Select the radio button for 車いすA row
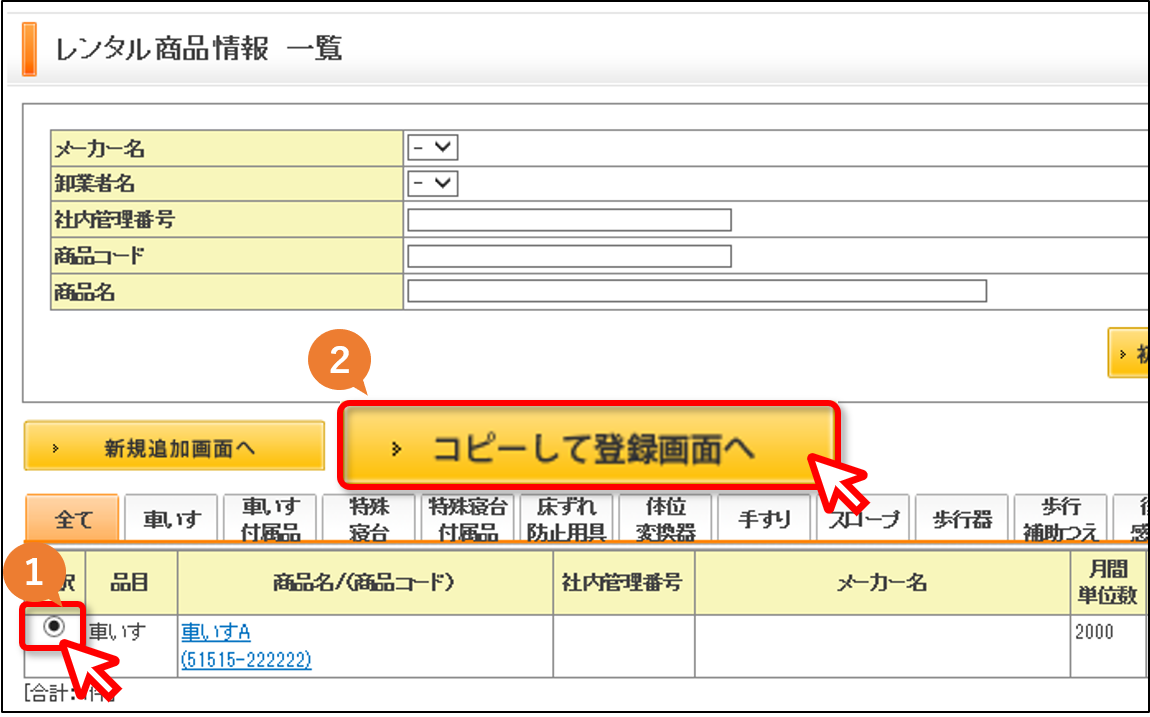 click(54, 627)
